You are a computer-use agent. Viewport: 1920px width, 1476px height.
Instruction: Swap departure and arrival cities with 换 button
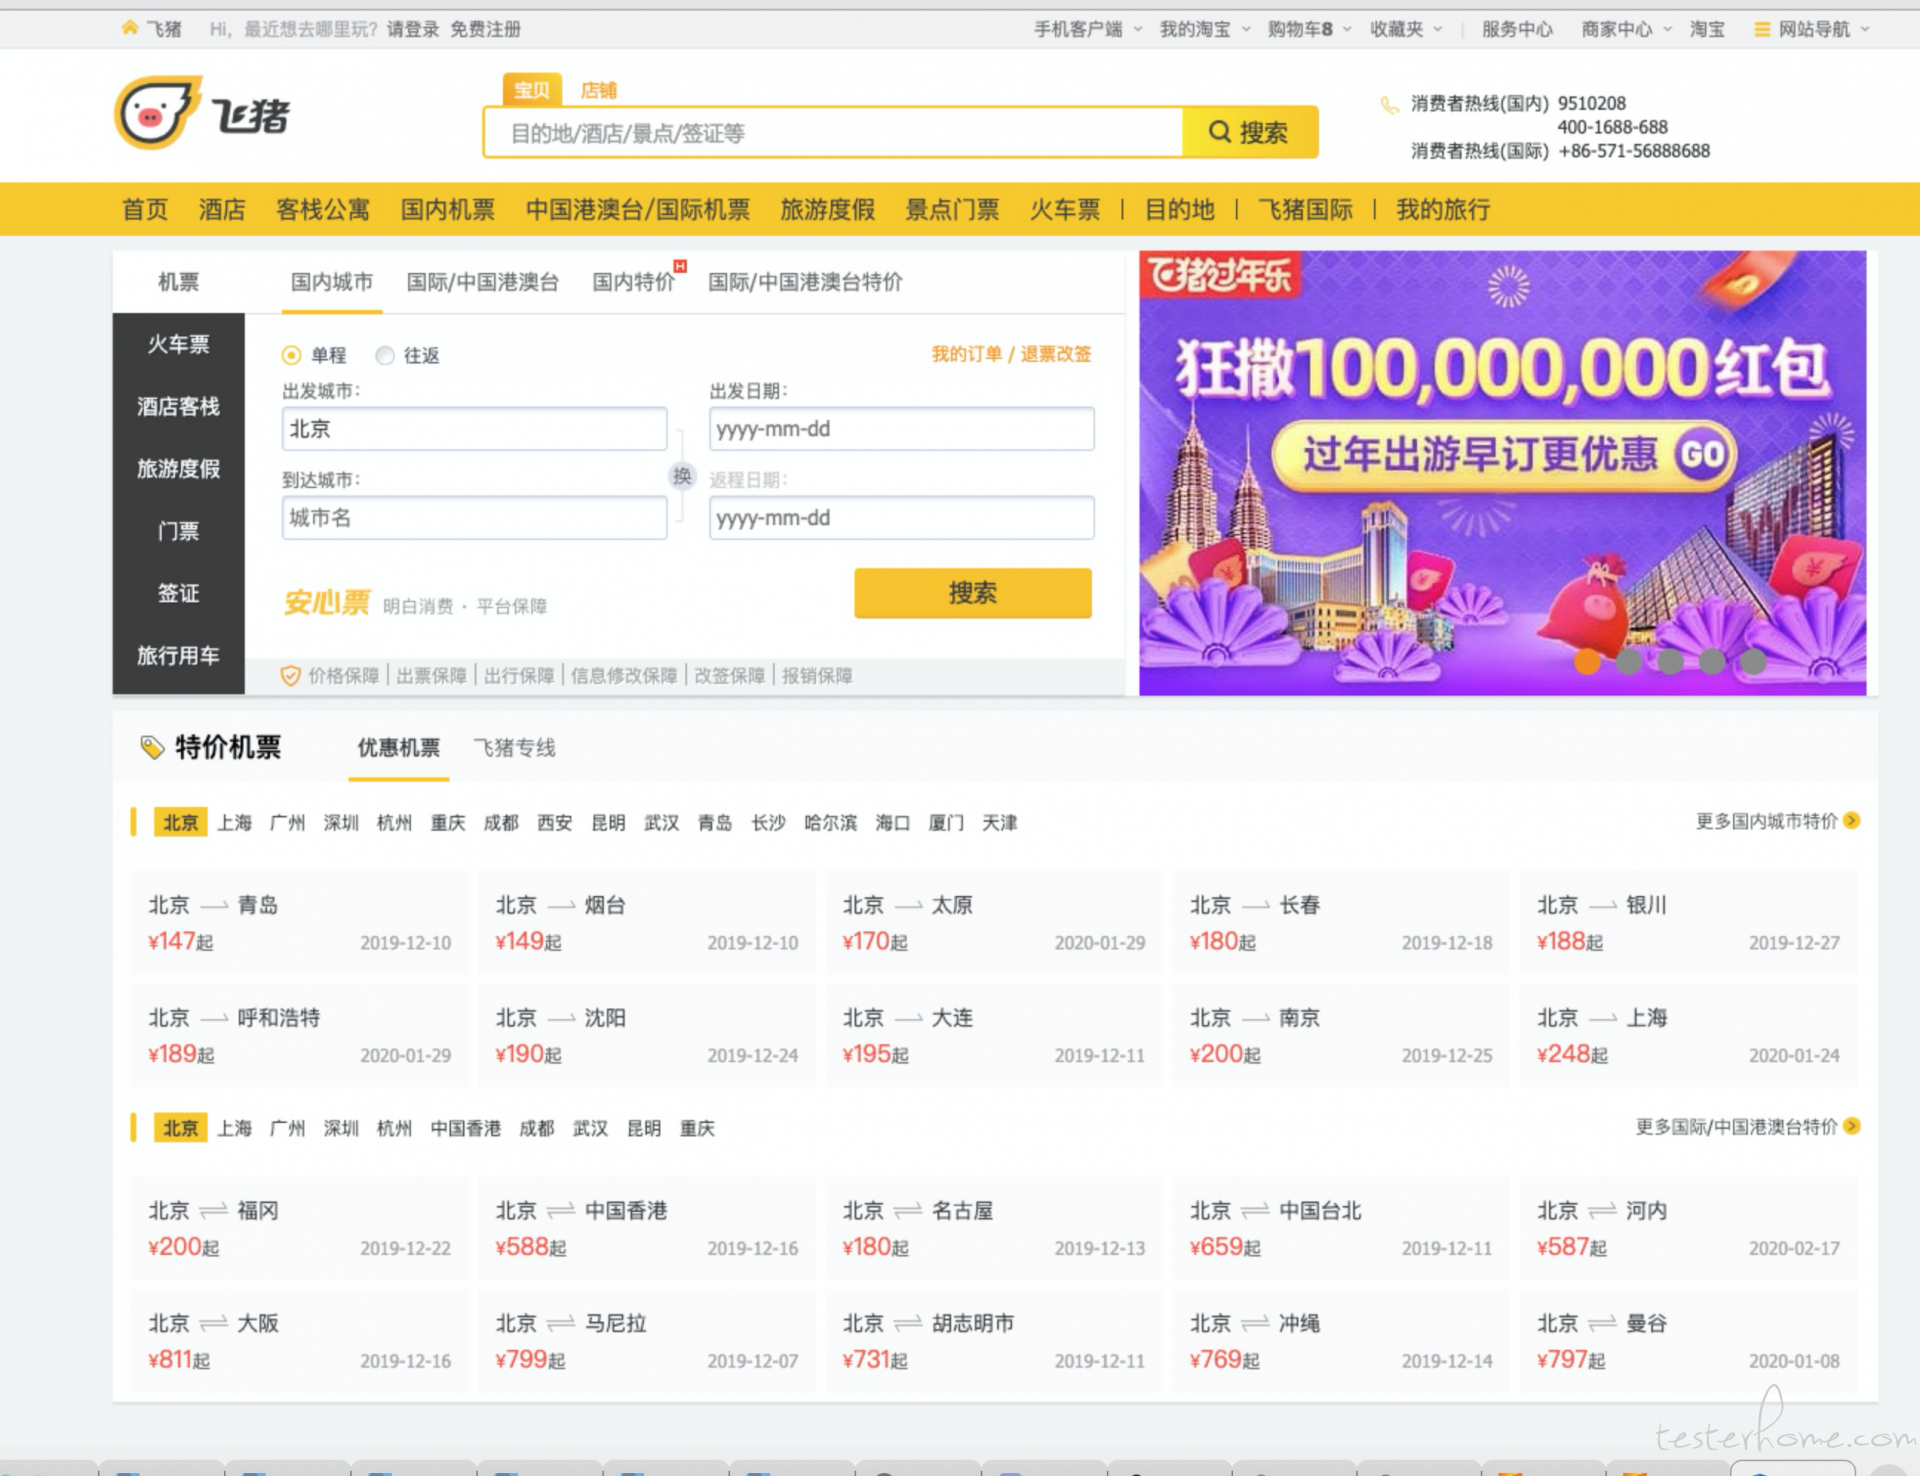682,476
